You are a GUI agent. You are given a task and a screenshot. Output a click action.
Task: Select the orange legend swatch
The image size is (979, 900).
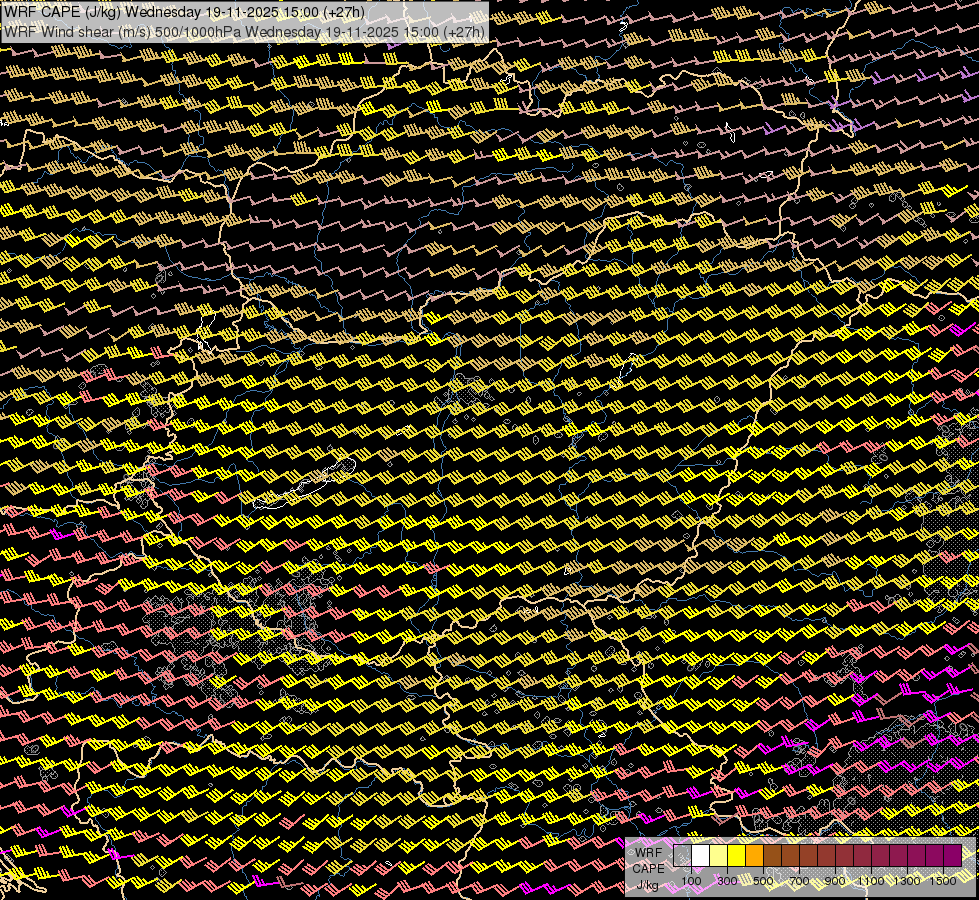(x=754, y=856)
